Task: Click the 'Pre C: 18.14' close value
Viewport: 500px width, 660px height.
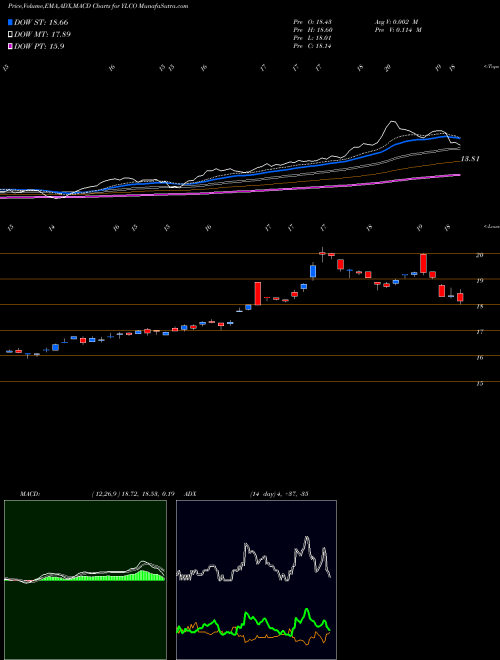Action: 312,46
